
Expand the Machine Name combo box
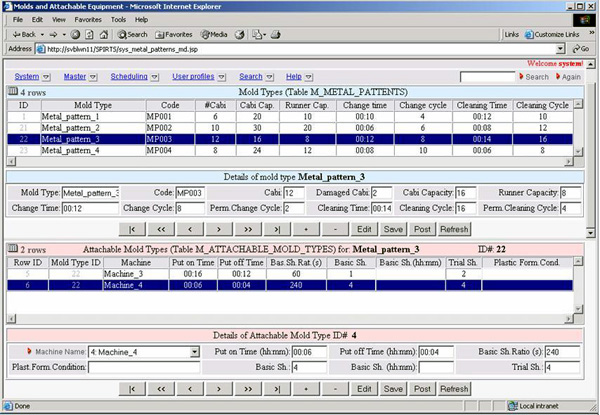pyautogui.click(x=193, y=351)
